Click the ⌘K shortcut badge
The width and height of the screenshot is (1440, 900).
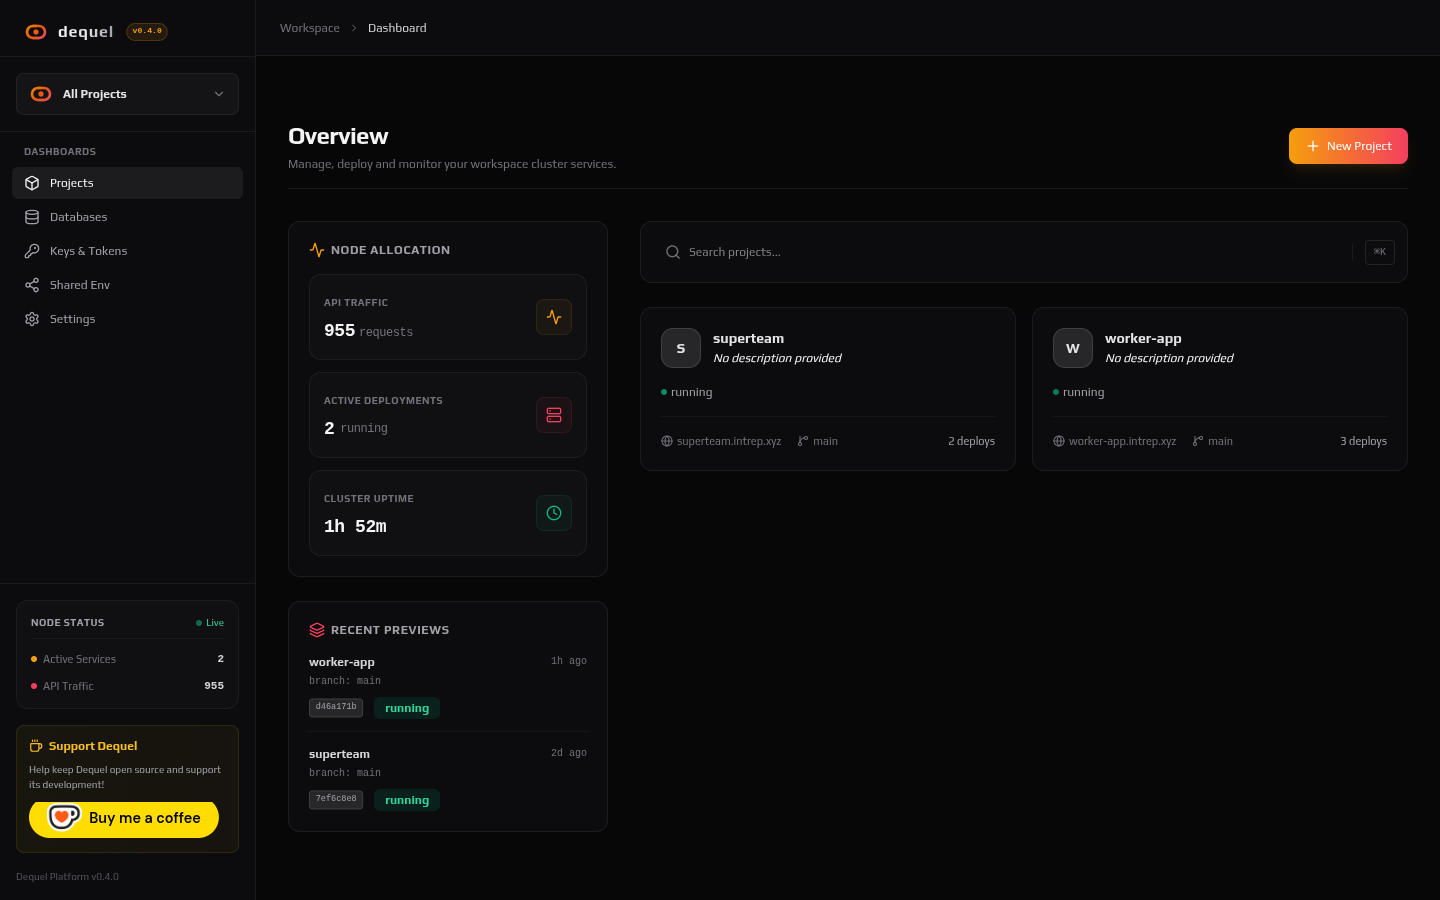(1380, 252)
